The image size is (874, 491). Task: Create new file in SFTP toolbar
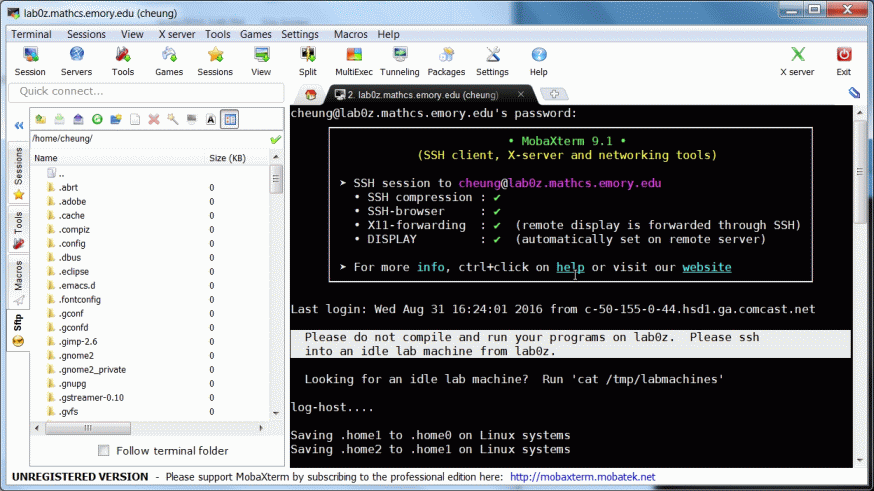(135, 119)
